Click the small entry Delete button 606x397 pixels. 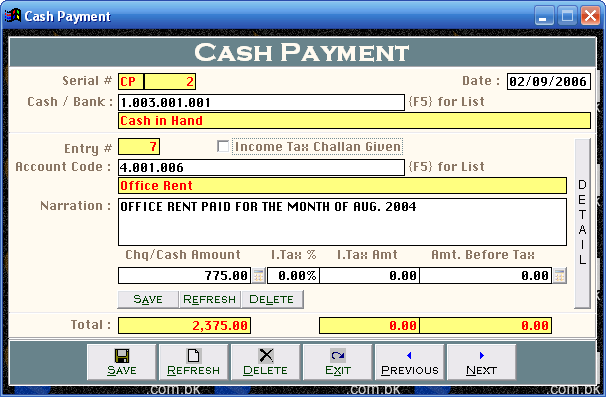[x=272, y=300]
